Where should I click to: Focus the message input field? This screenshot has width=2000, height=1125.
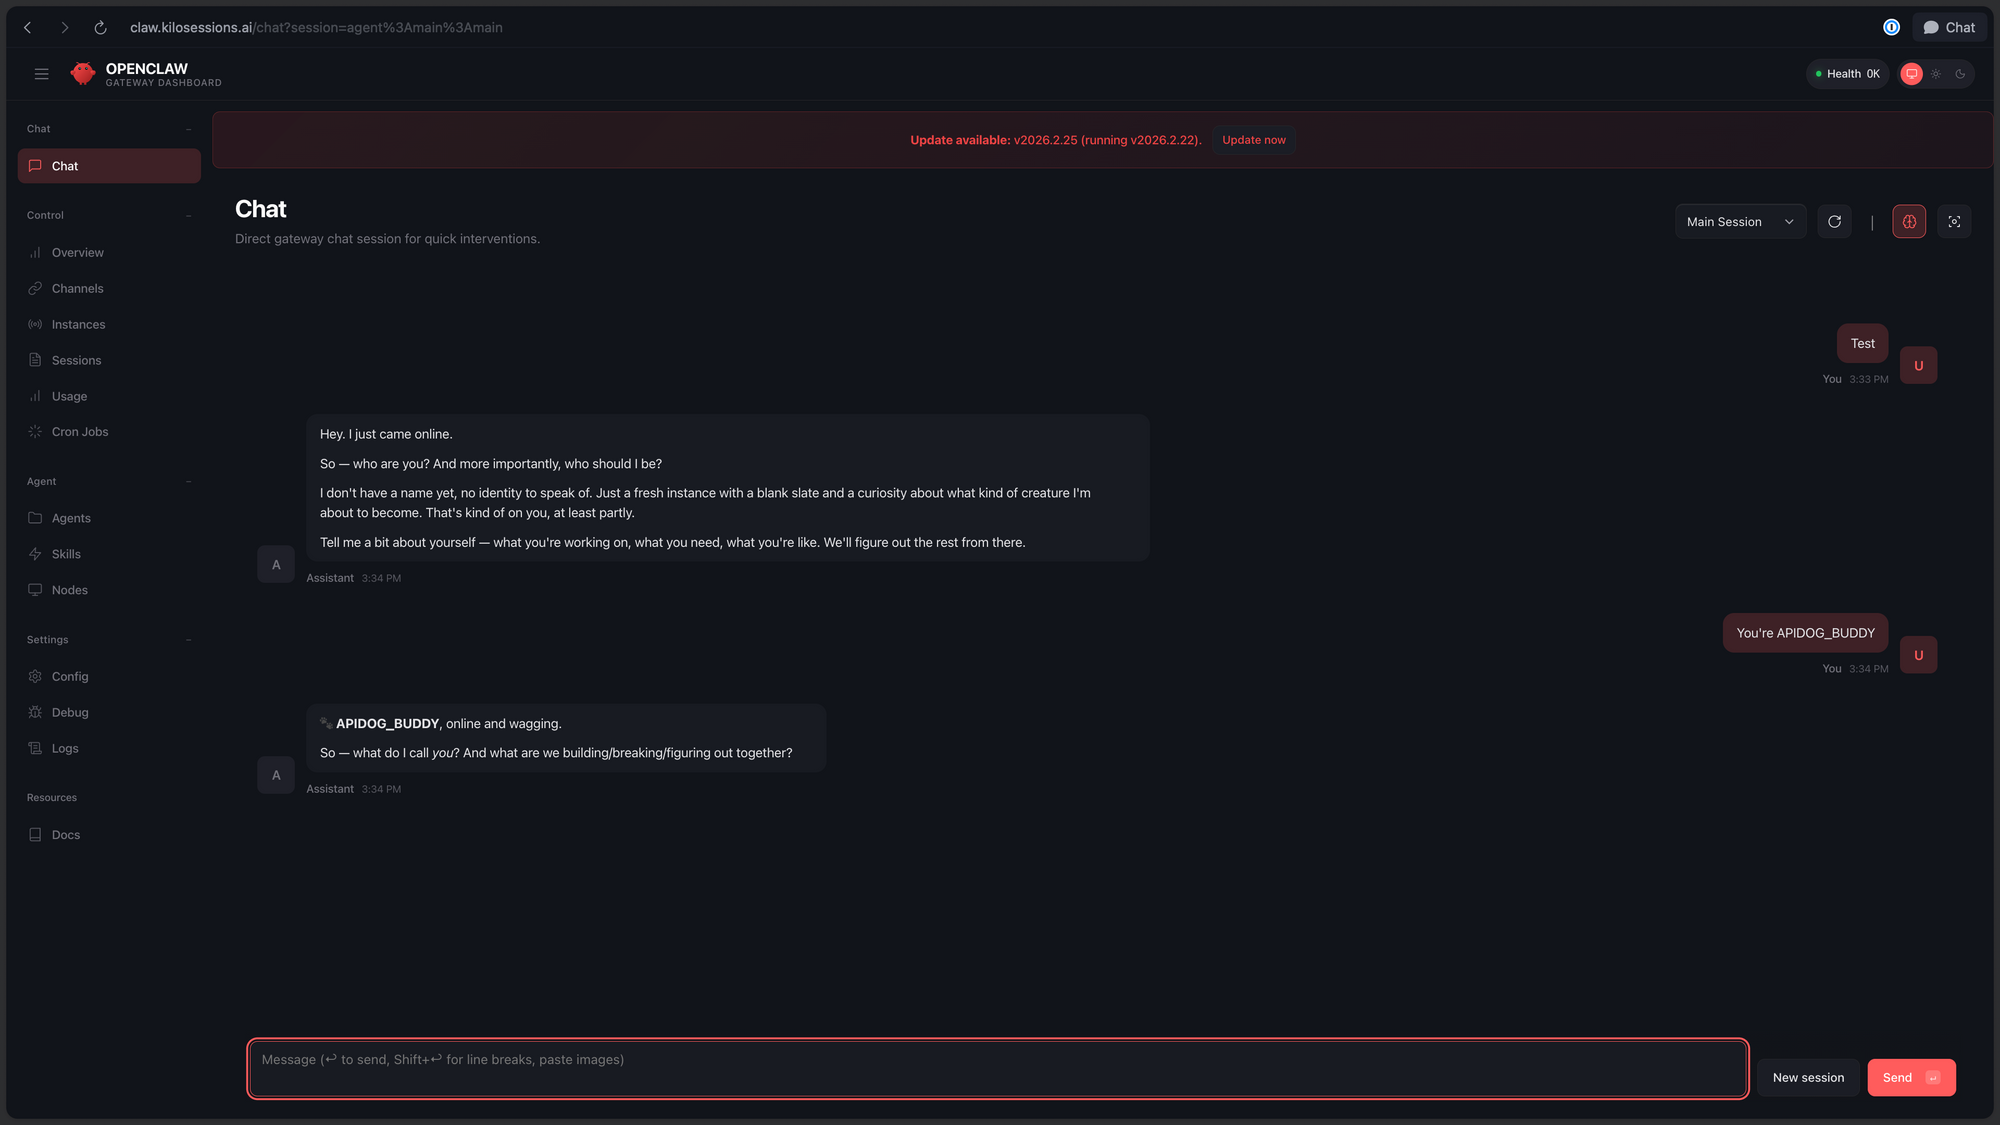pos(998,1069)
